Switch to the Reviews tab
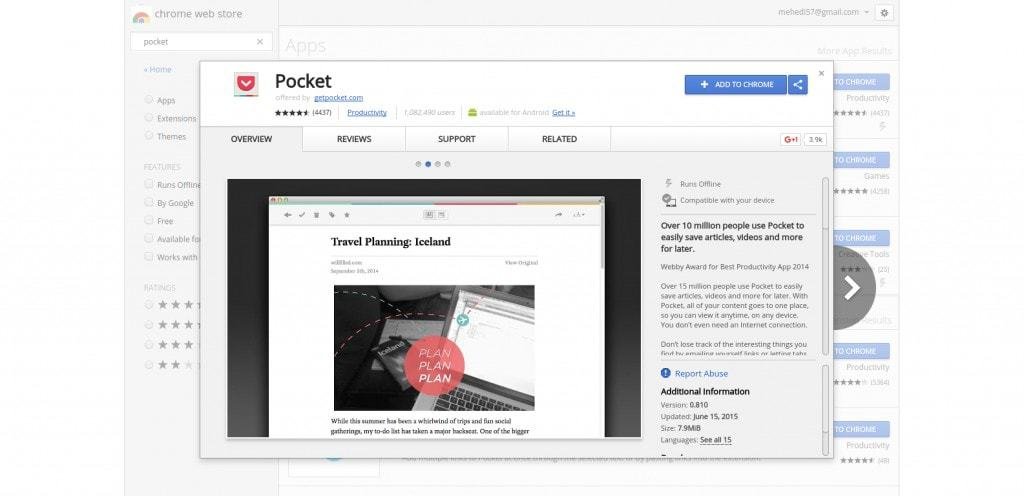 pyautogui.click(x=354, y=139)
